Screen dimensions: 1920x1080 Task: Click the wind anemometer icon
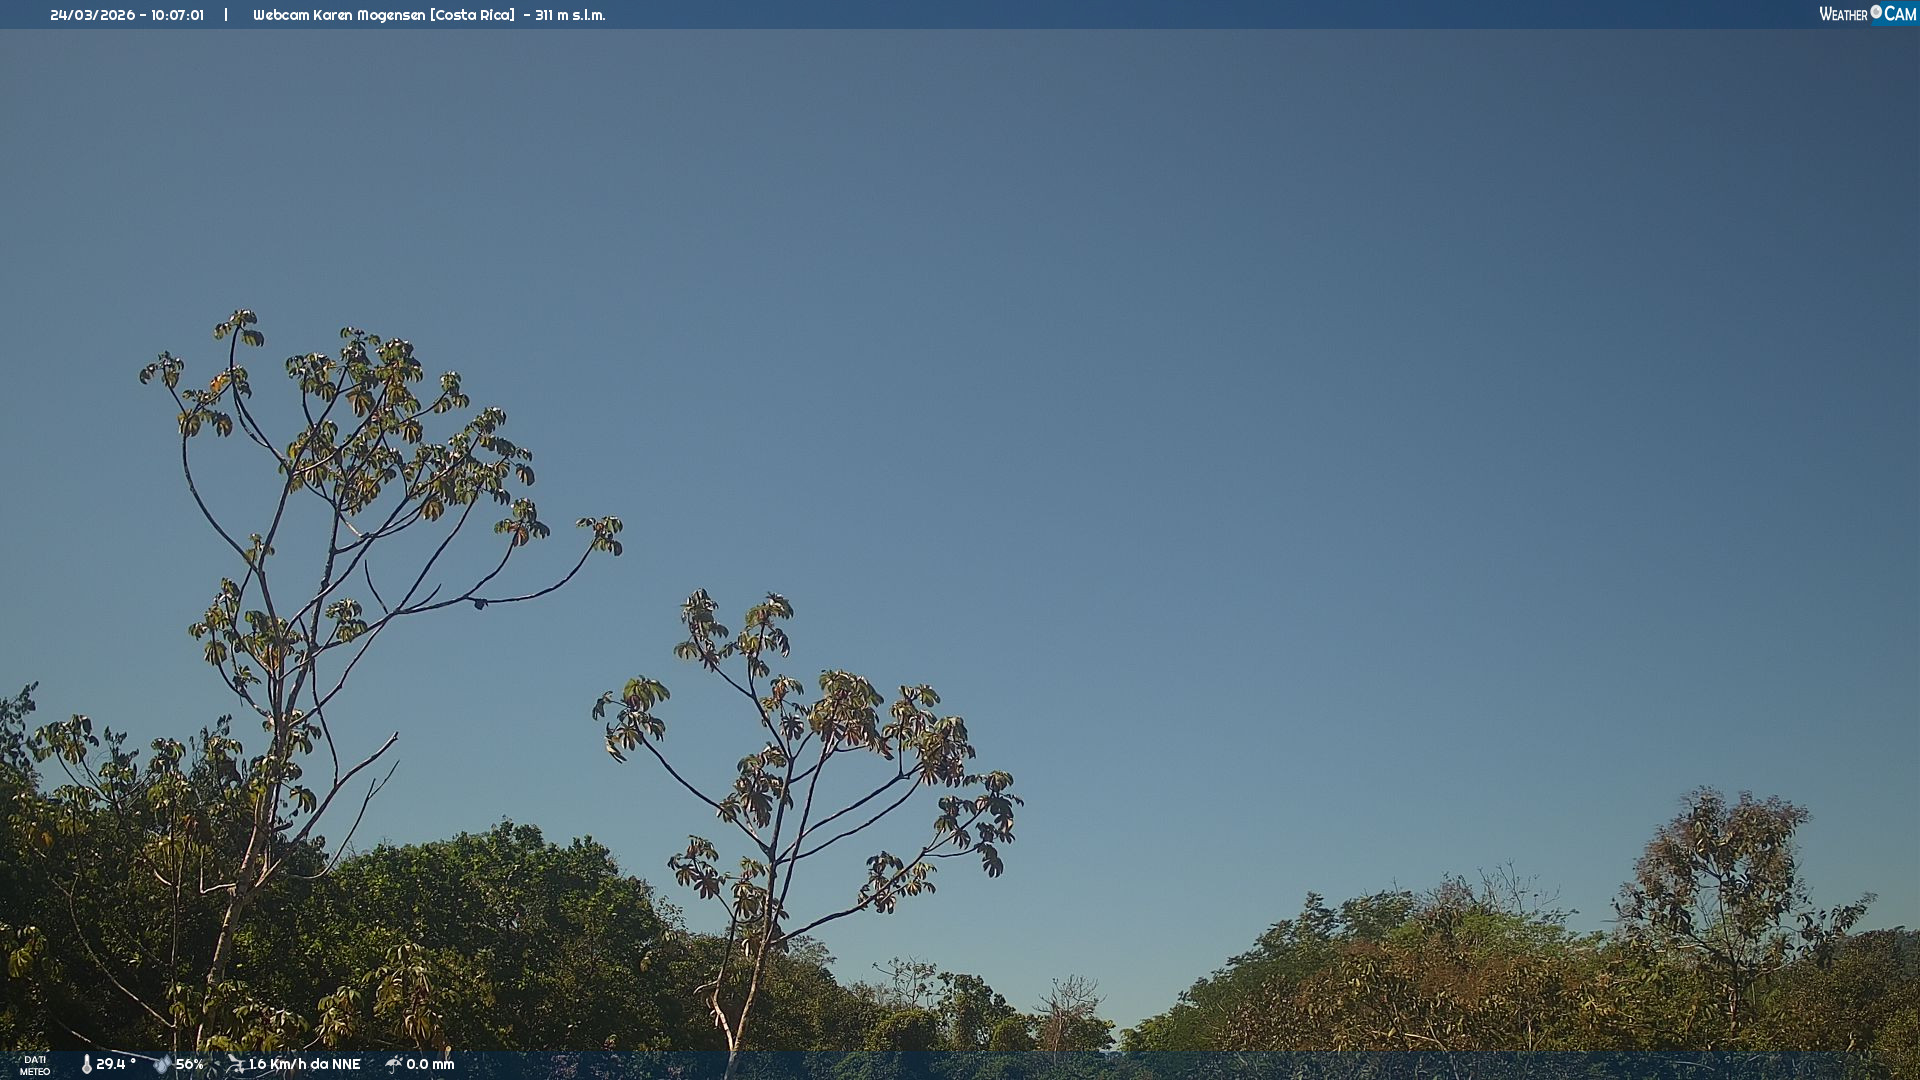[x=235, y=1064]
